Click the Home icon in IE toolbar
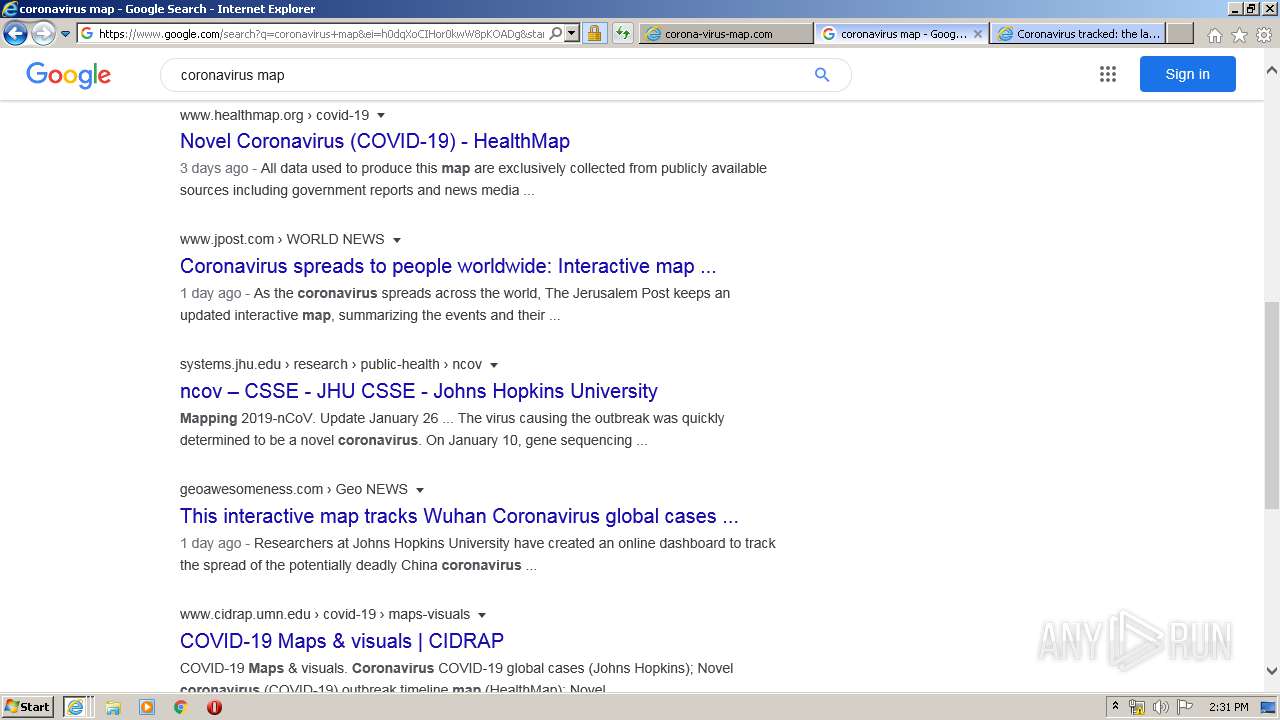The image size is (1280, 720). click(x=1214, y=35)
